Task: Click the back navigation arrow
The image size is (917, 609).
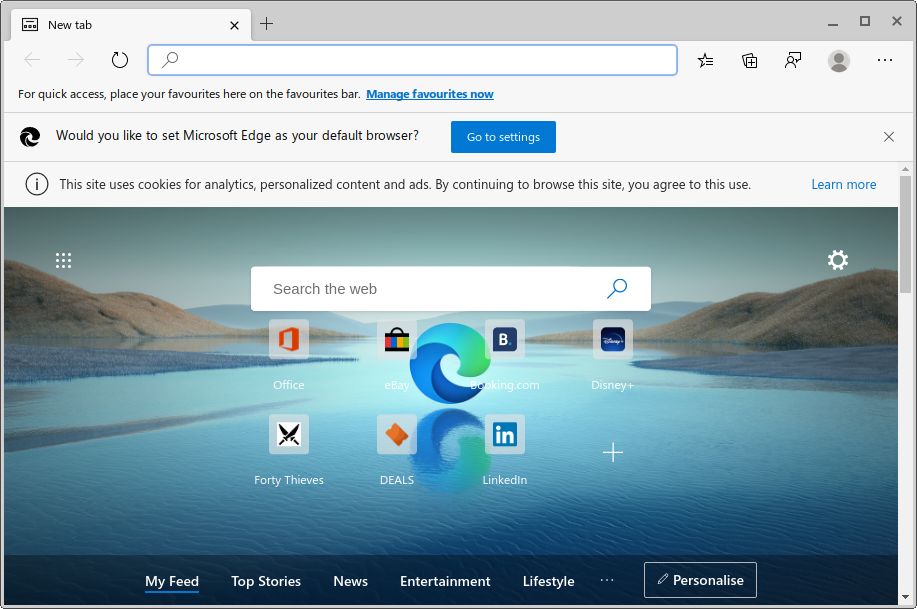Action: point(32,60)
